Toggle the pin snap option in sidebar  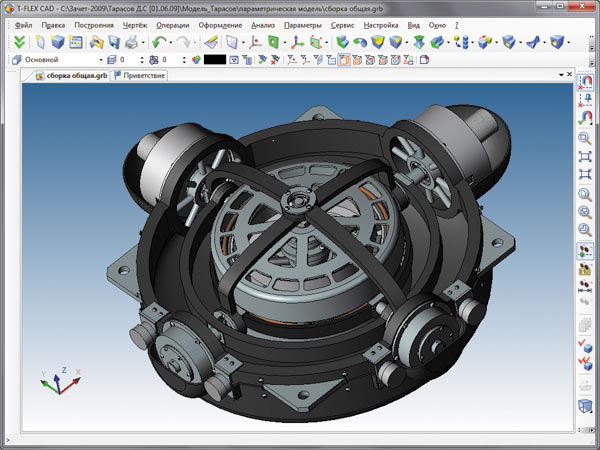pyautogui.click(x=585, y=100)
